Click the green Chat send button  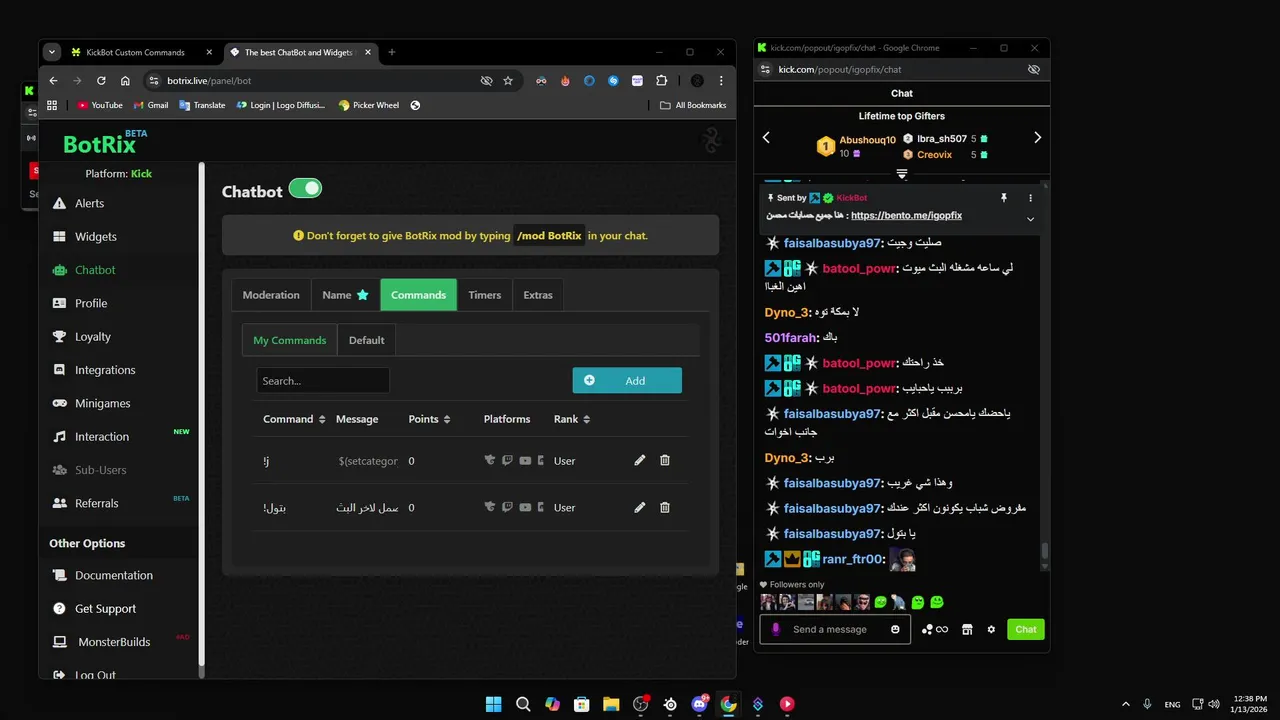[x=1026, y=629]
